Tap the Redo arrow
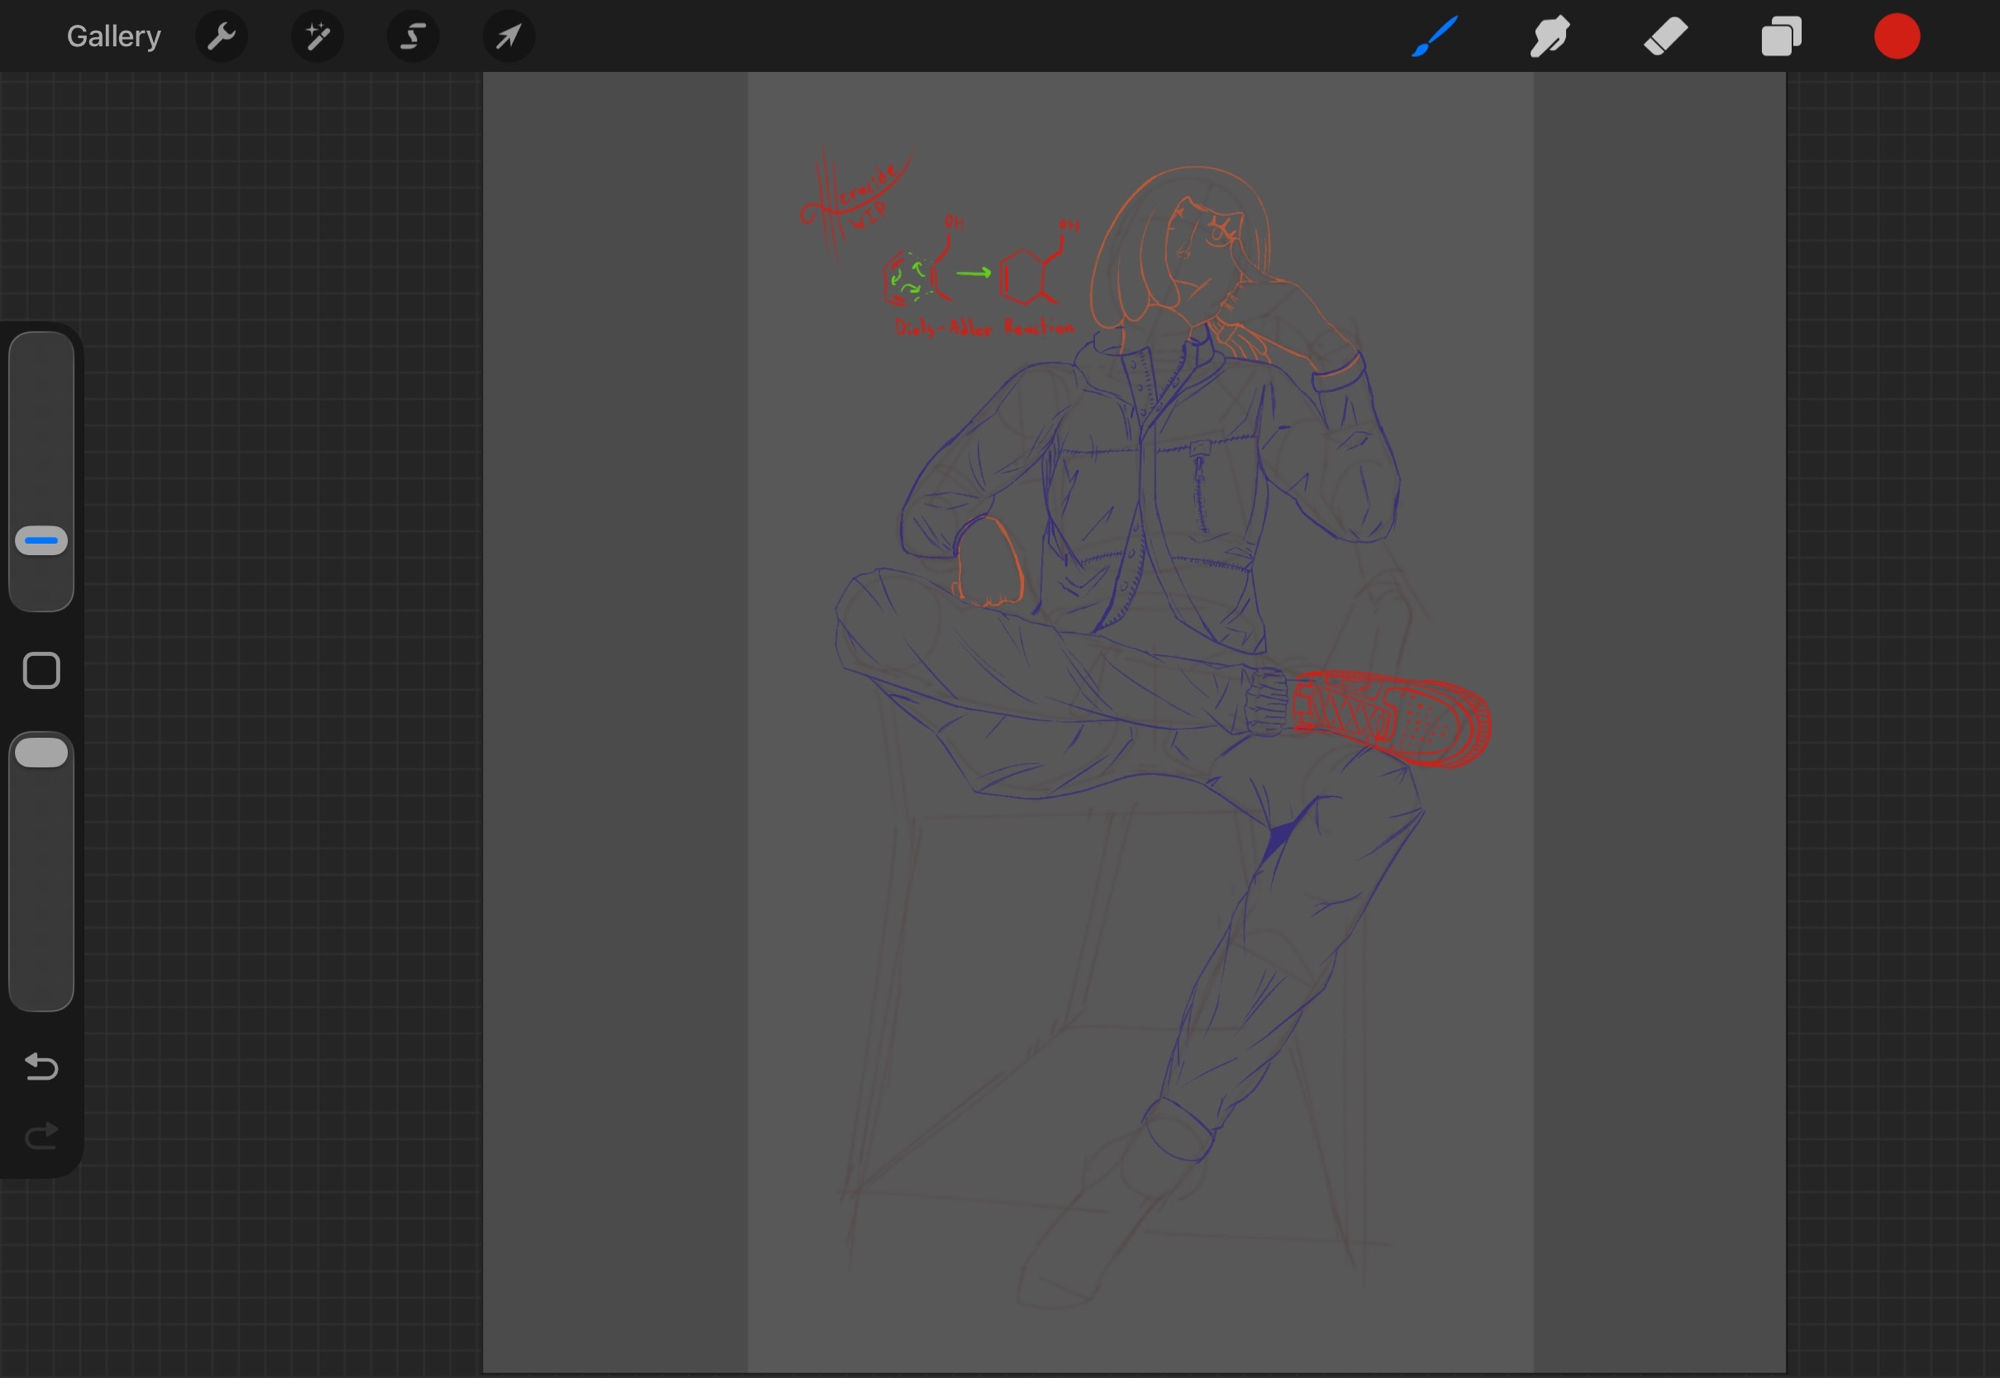The width and height of the screenshot is (2000, 1378). pos(41,1136)
